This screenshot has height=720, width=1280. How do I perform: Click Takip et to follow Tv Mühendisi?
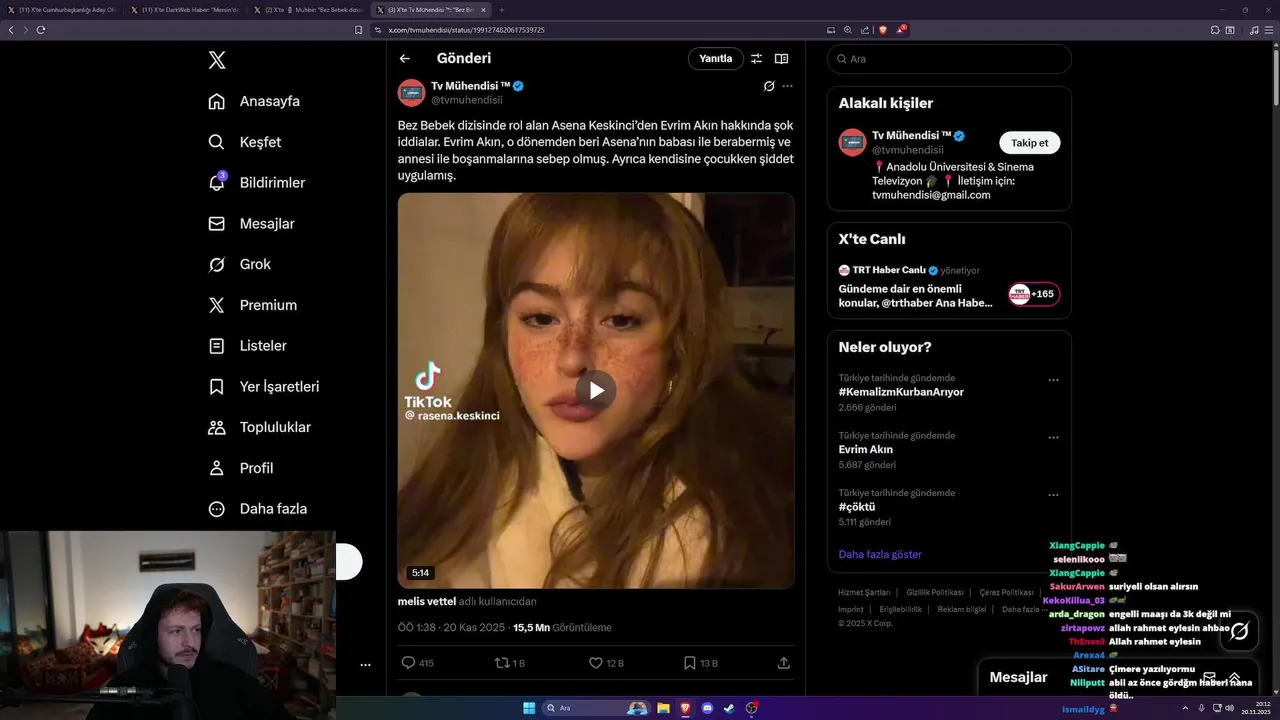point(1030,143)
